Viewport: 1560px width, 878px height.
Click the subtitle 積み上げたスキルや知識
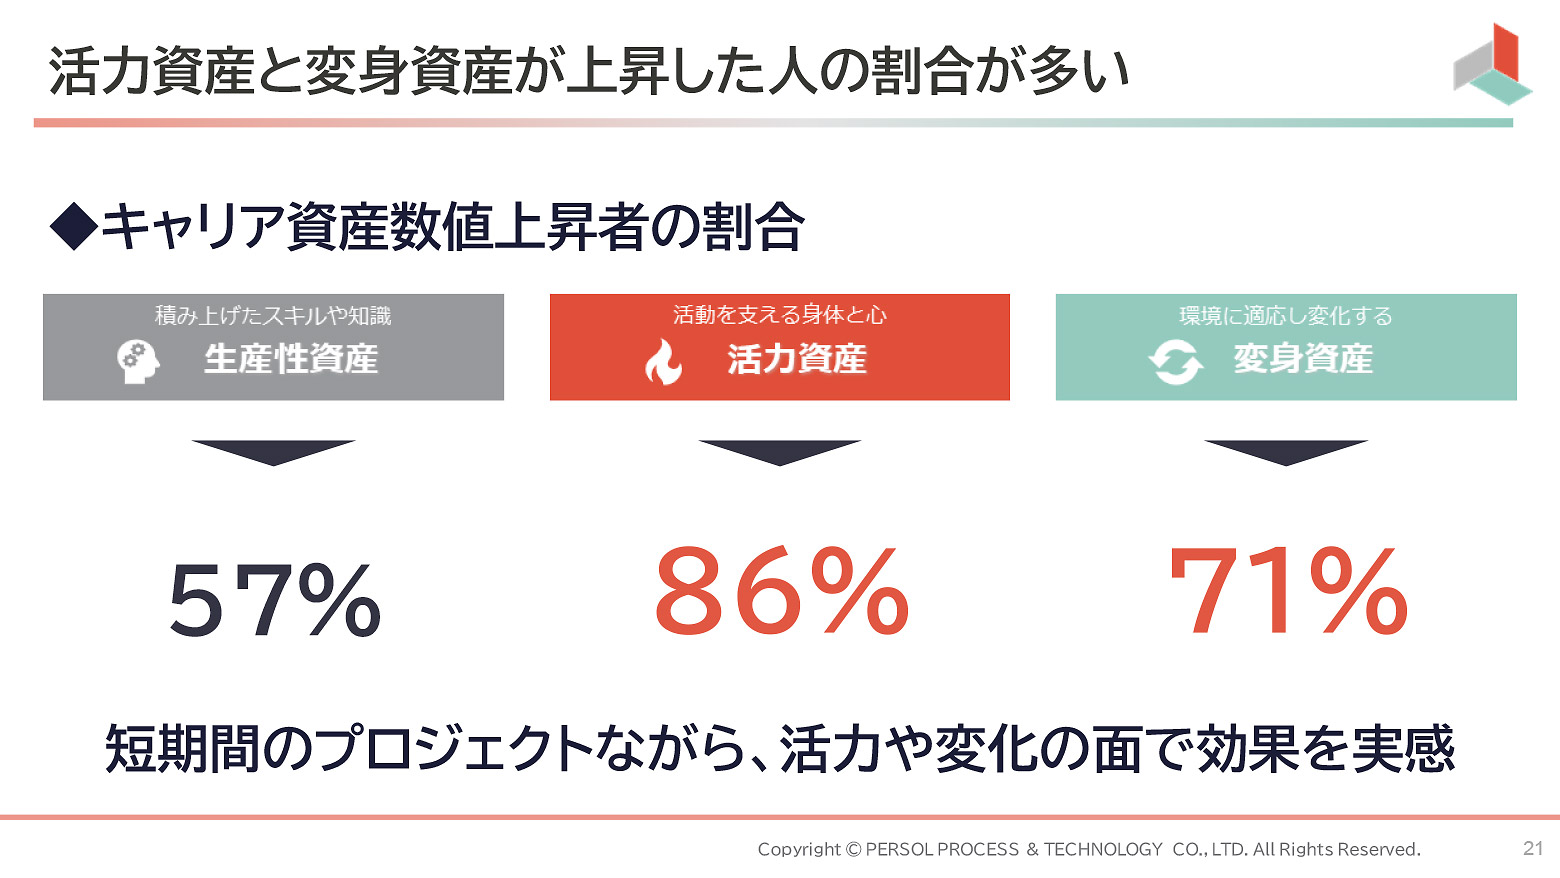273,316
